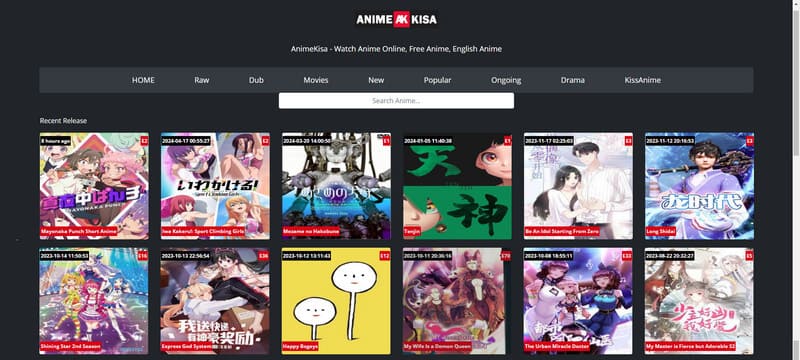Click the episode badge on Demon Queen card
The image size is (800, 360).
(506, 256)
